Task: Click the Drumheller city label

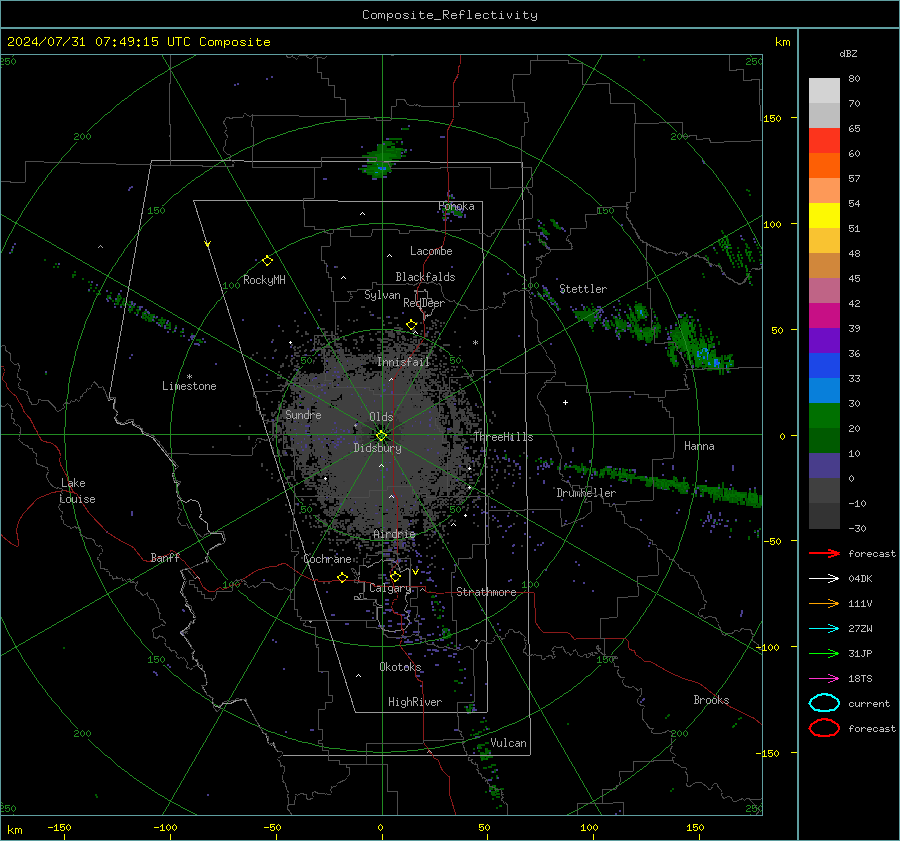Action: click(586, 493)
